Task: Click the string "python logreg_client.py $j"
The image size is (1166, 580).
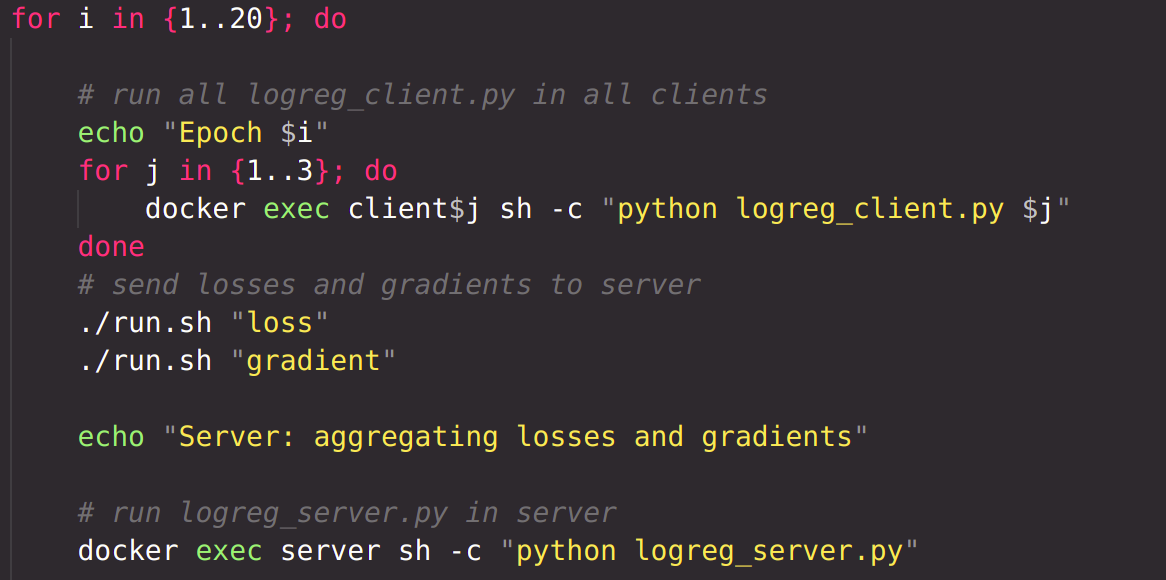Action: point(835,210)
